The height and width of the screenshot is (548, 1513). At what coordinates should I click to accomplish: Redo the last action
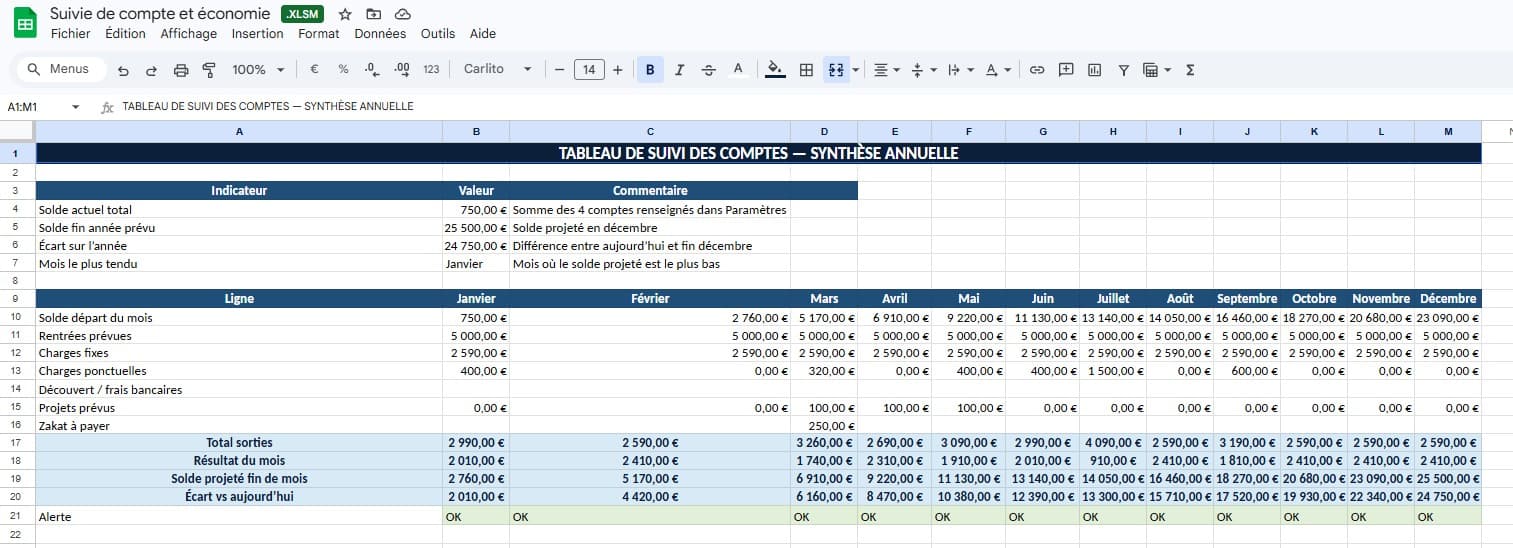click(x=152, y=70)
